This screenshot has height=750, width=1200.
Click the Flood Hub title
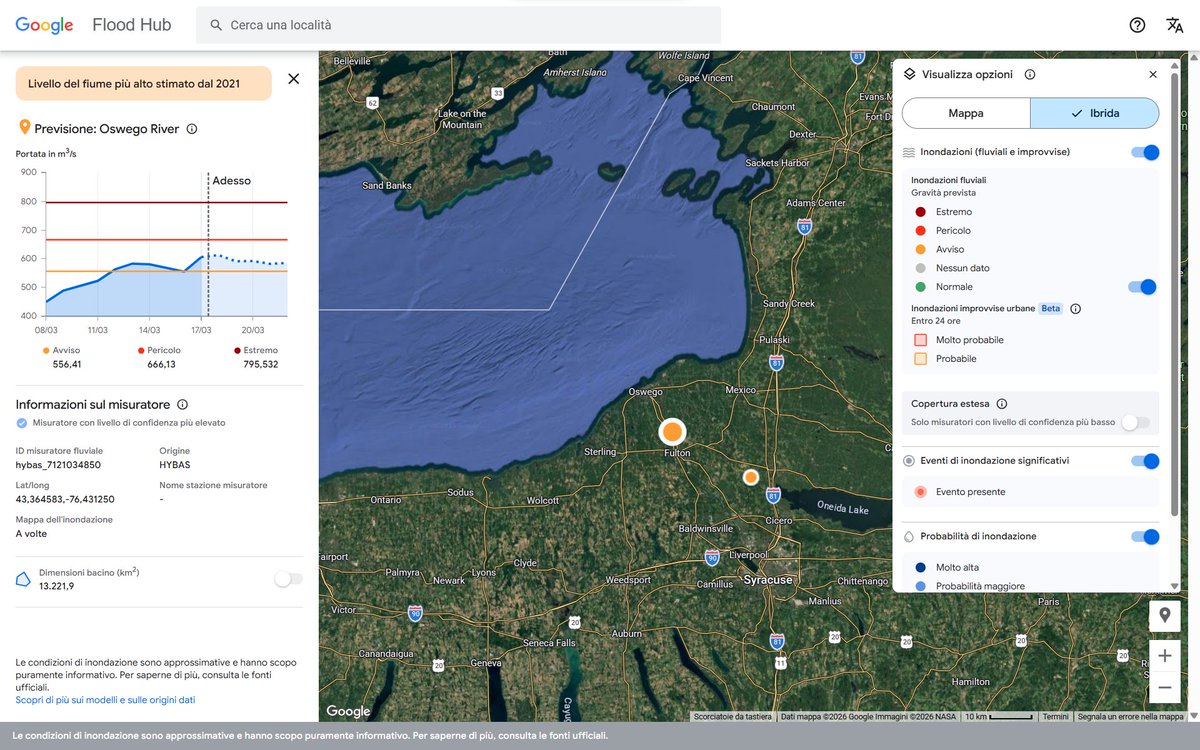click(132, 25)
